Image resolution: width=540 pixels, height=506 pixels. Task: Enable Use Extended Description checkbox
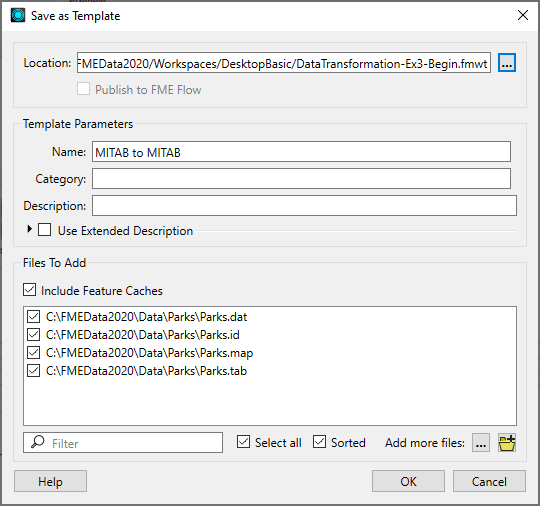44,229
